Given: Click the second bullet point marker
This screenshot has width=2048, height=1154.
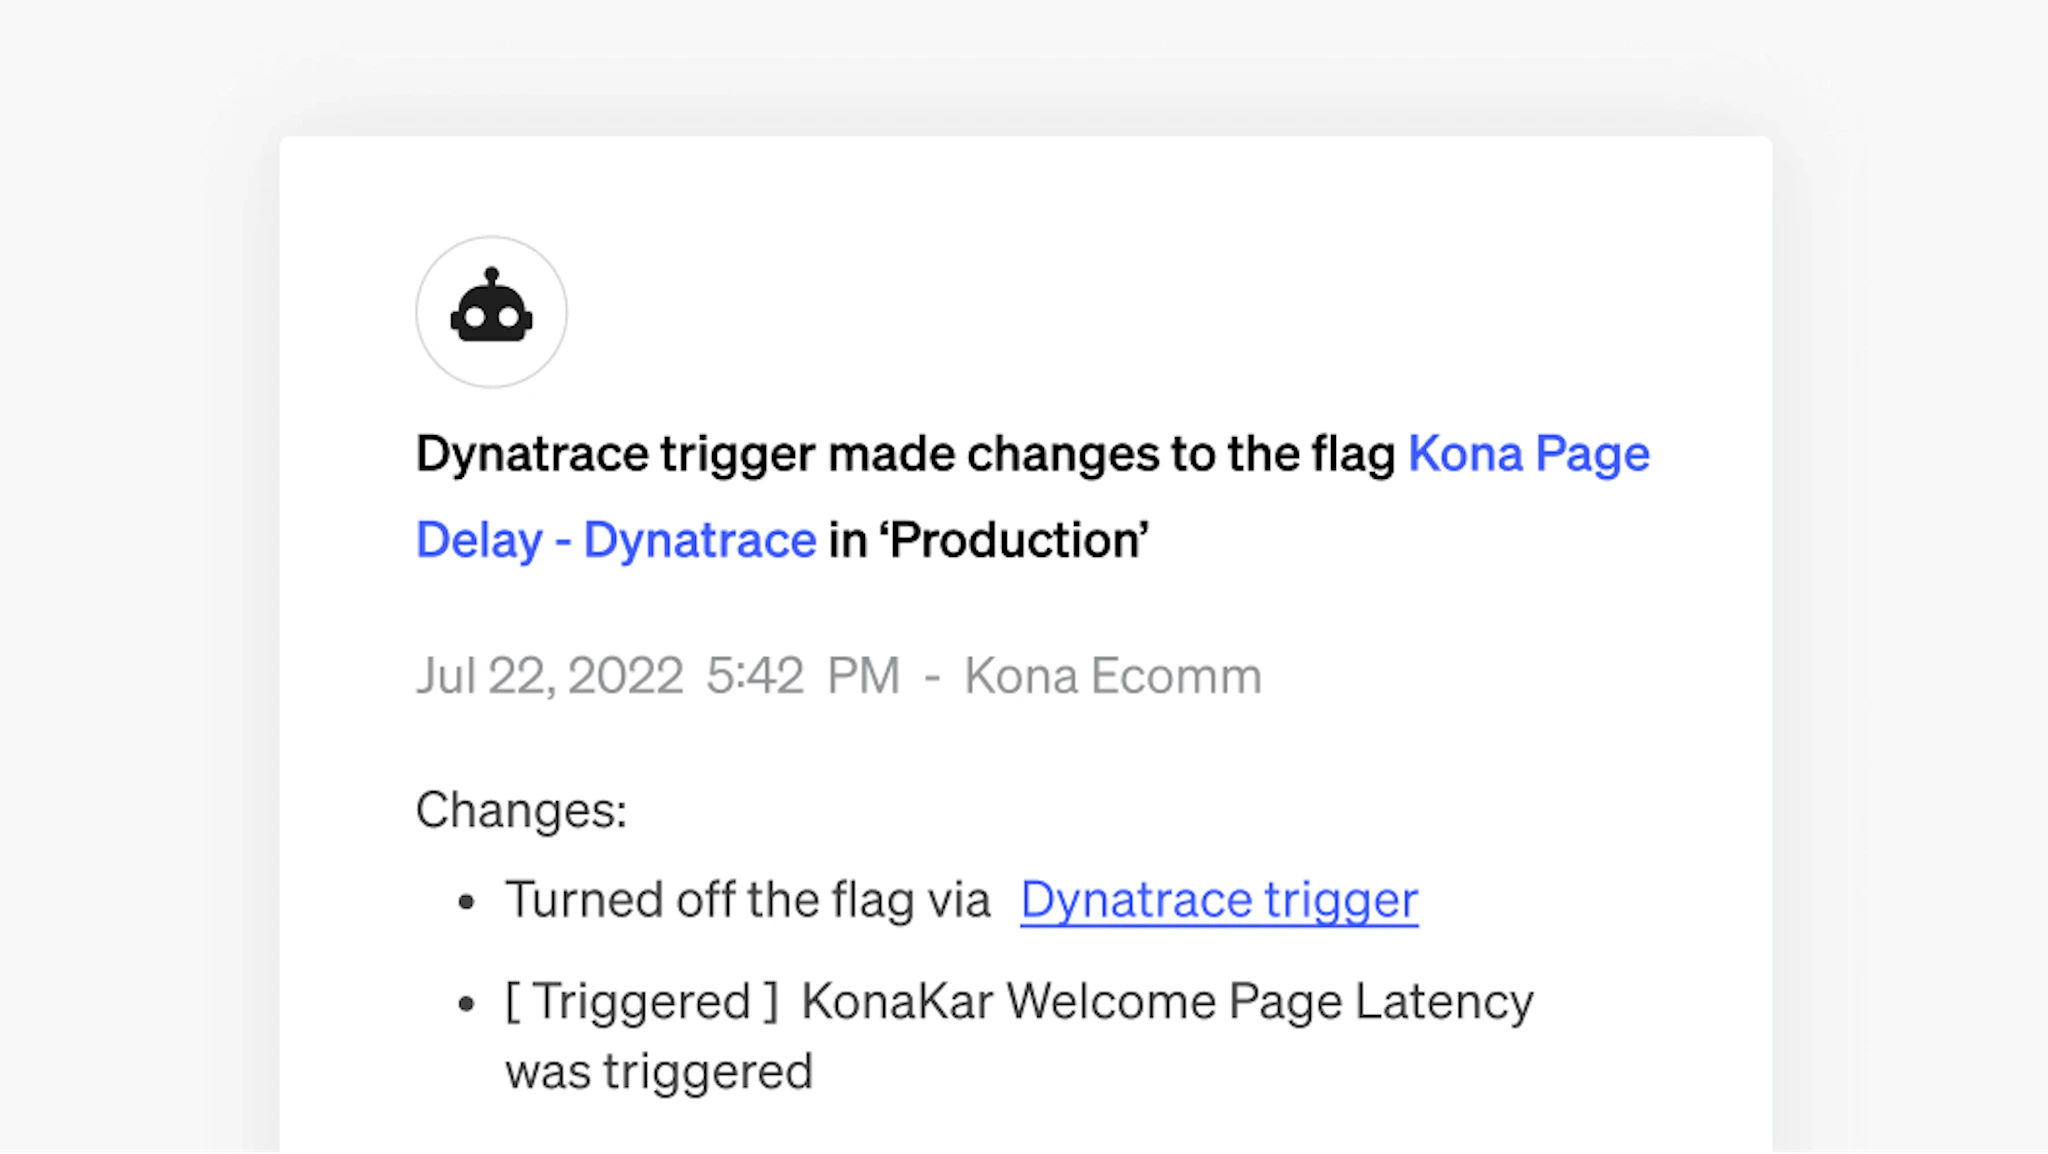Looking at the screenshot, I should click(466, 1003).
